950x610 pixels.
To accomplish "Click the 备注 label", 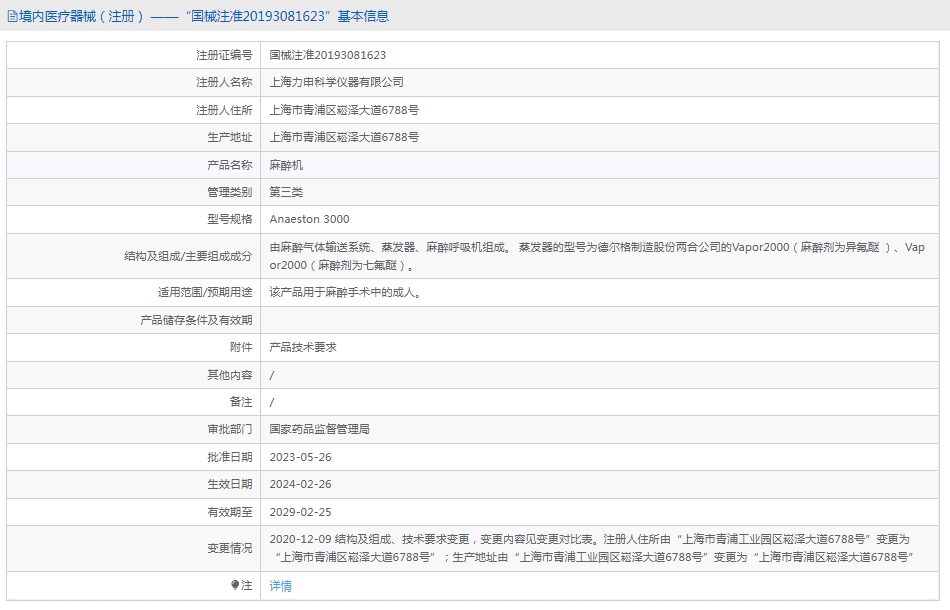I will 241,402.
